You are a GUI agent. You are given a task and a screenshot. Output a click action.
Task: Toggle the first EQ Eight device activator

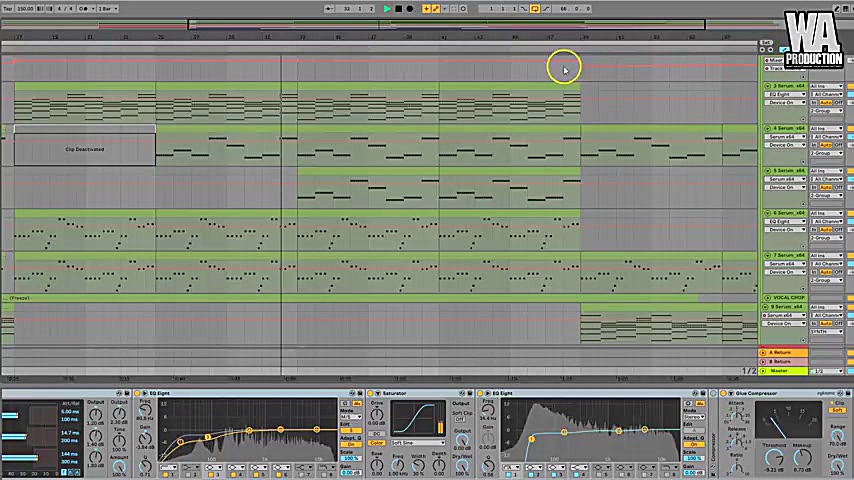point(138,393)
